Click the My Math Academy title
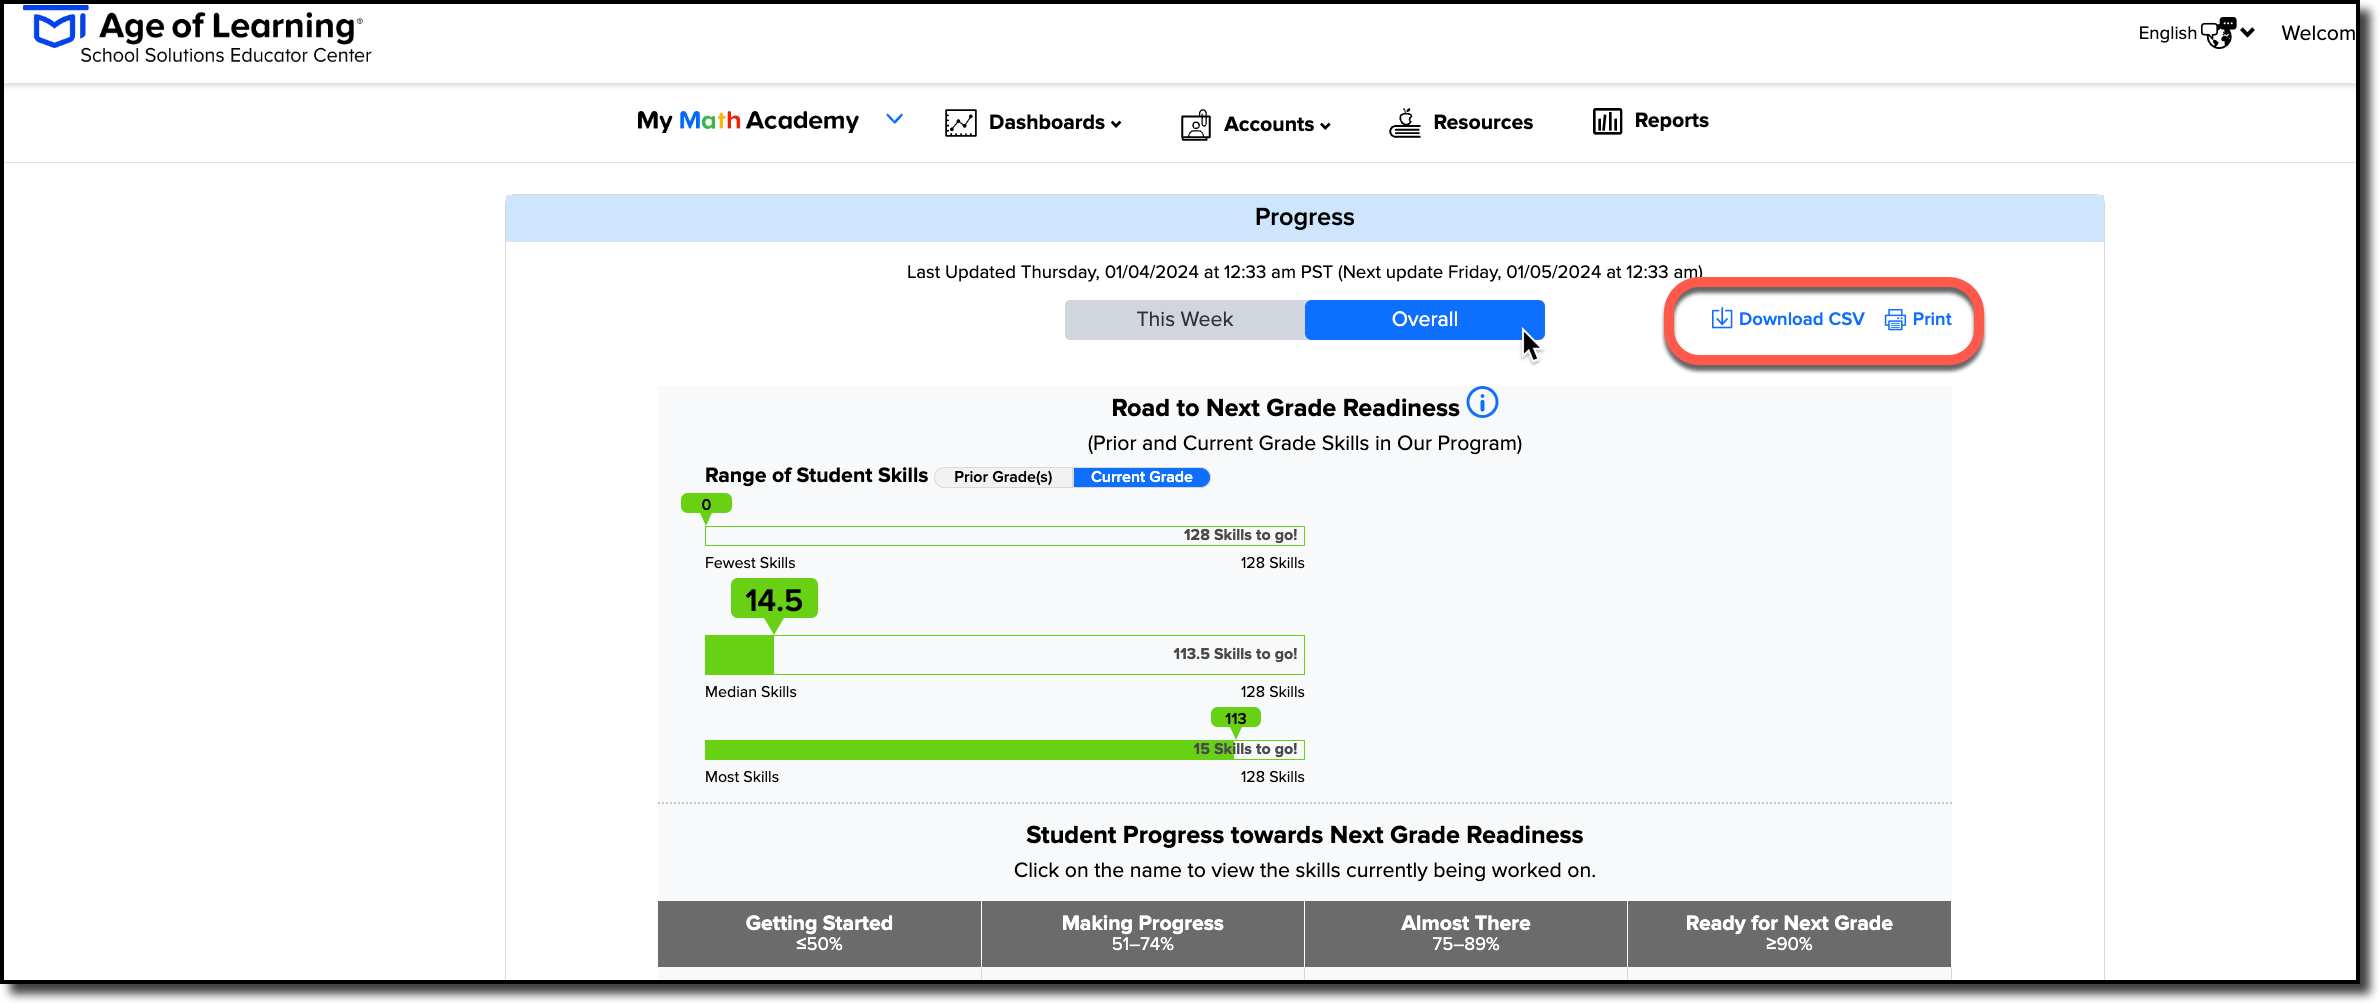The image size is (2380, 1004). click(x=748, y=120)
